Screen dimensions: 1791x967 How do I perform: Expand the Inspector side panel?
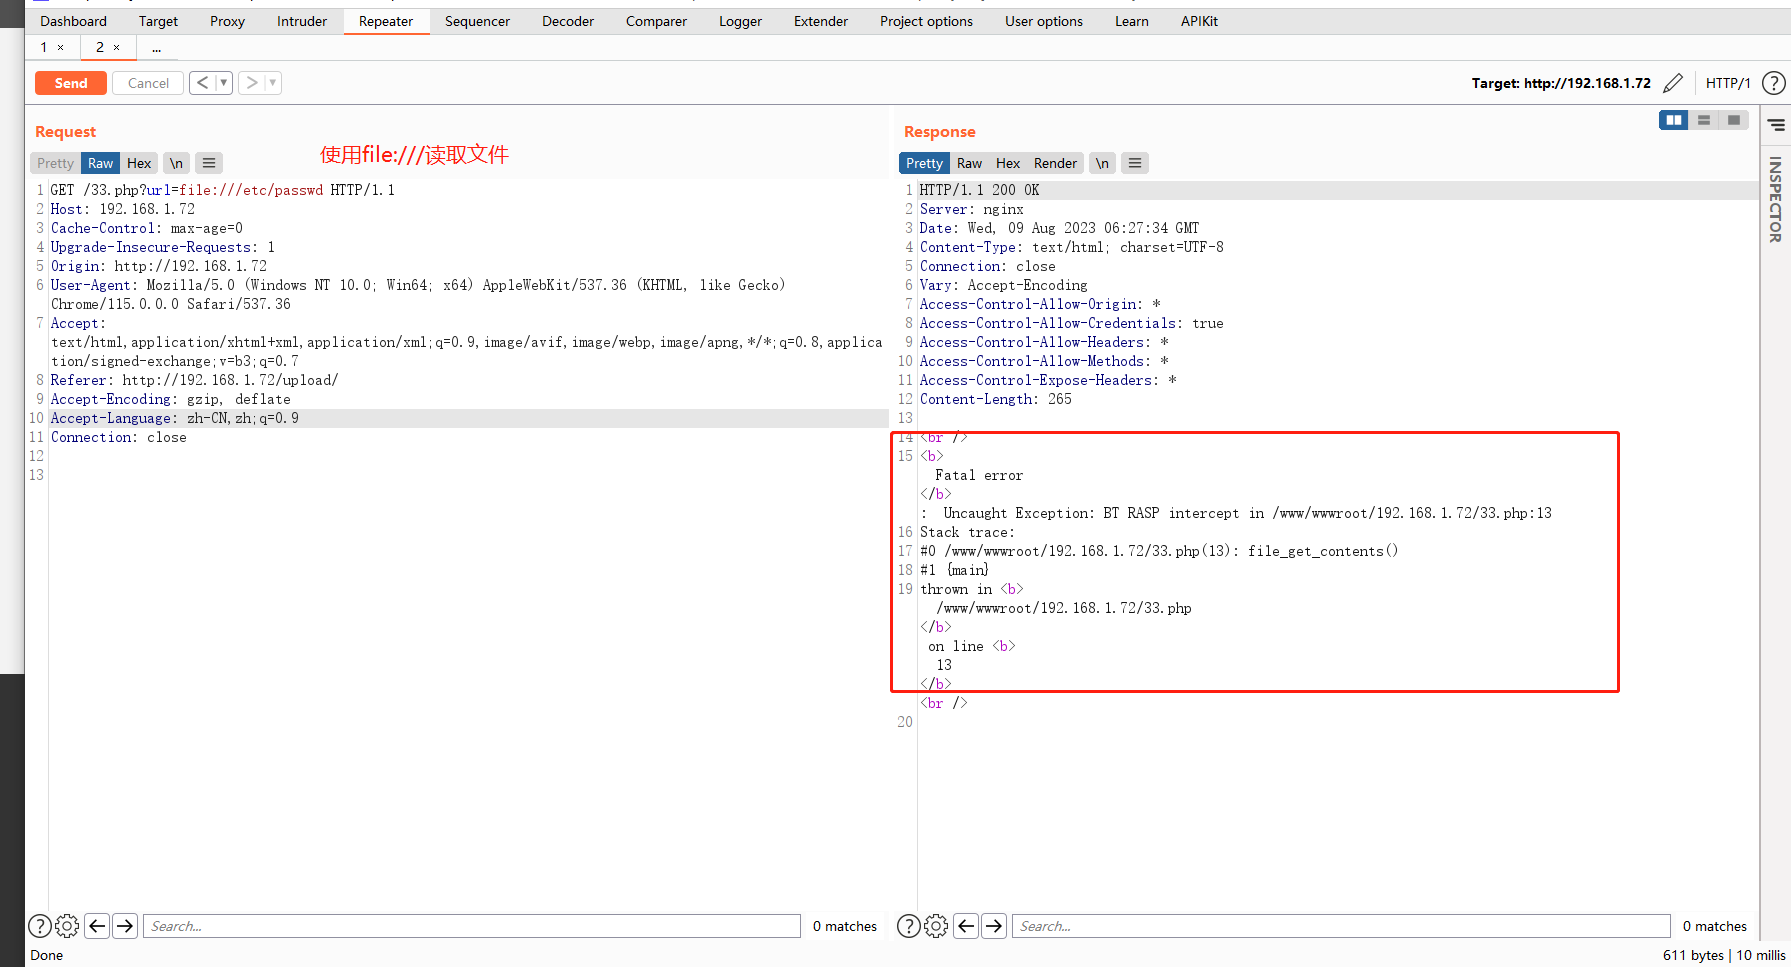(x=1775, y=199)
